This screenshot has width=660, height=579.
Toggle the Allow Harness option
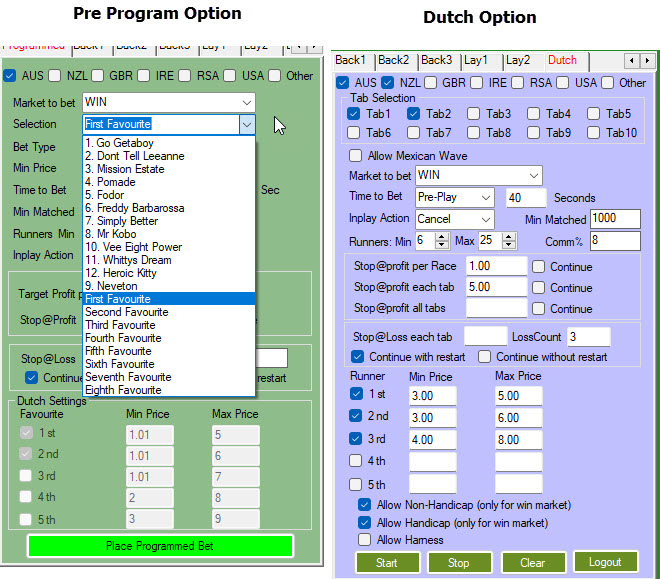(x=365, y=540)
